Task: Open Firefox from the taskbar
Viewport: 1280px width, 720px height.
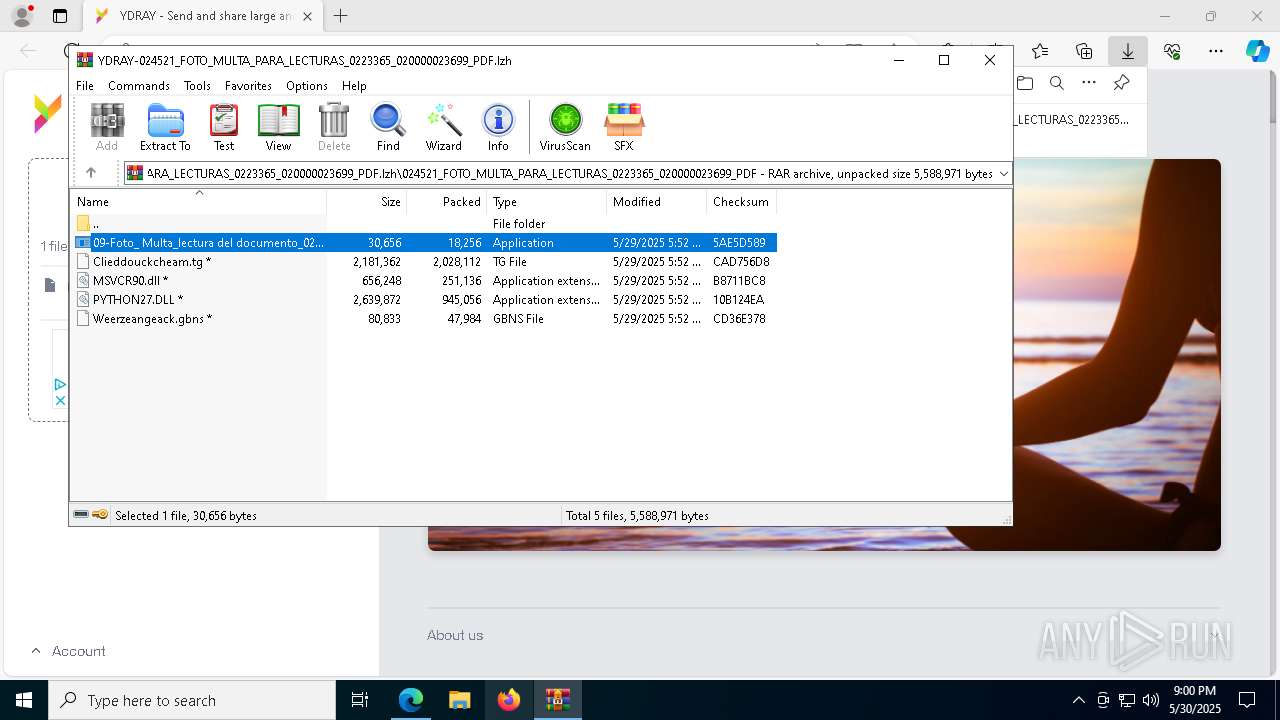Action: [509, 700]
